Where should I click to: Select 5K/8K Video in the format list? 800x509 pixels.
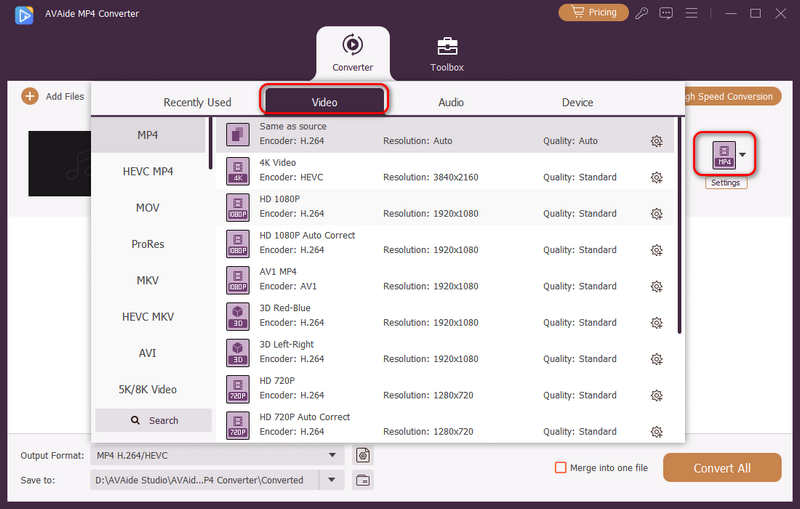tap(148, 389)
